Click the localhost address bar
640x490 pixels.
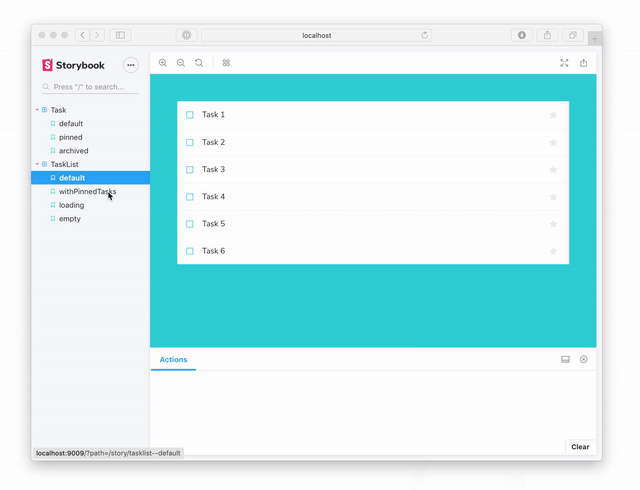(316, 35)
